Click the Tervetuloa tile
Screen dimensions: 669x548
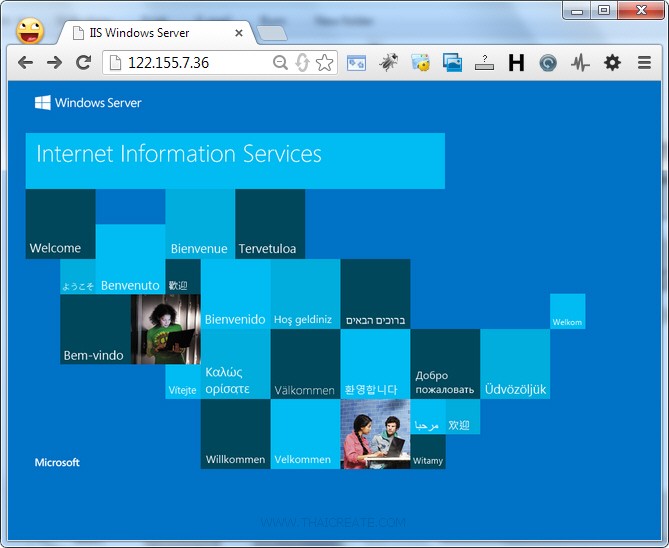[270, 224]
